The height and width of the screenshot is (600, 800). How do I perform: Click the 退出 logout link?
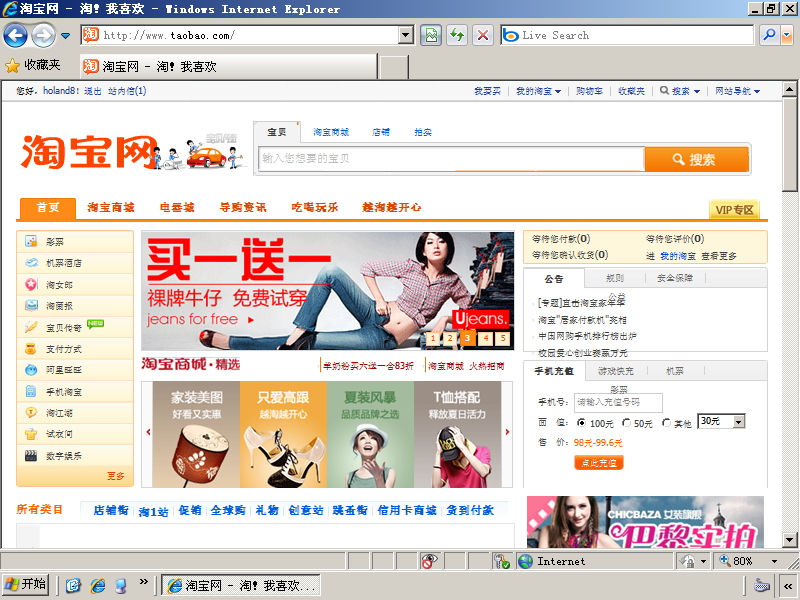[92, 91]
